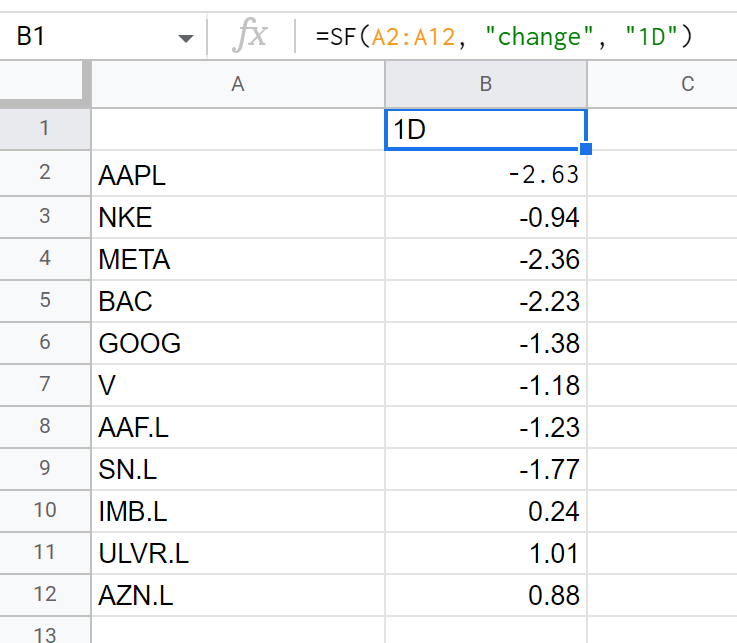Click empty cell A1

[238, 129]
